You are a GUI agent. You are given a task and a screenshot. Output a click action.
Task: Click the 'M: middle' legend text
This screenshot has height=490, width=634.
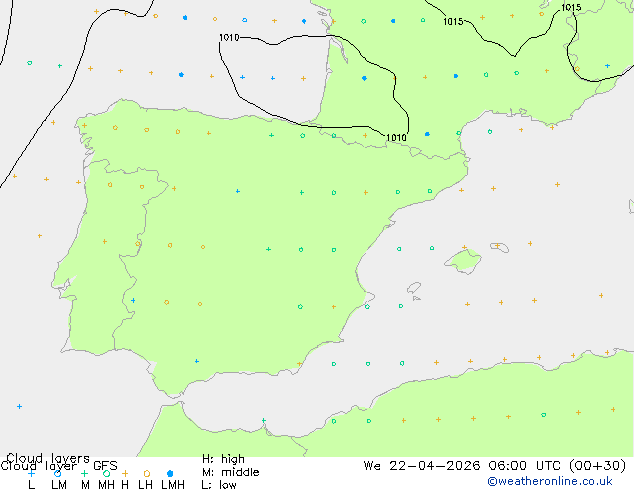coord(230,472)
